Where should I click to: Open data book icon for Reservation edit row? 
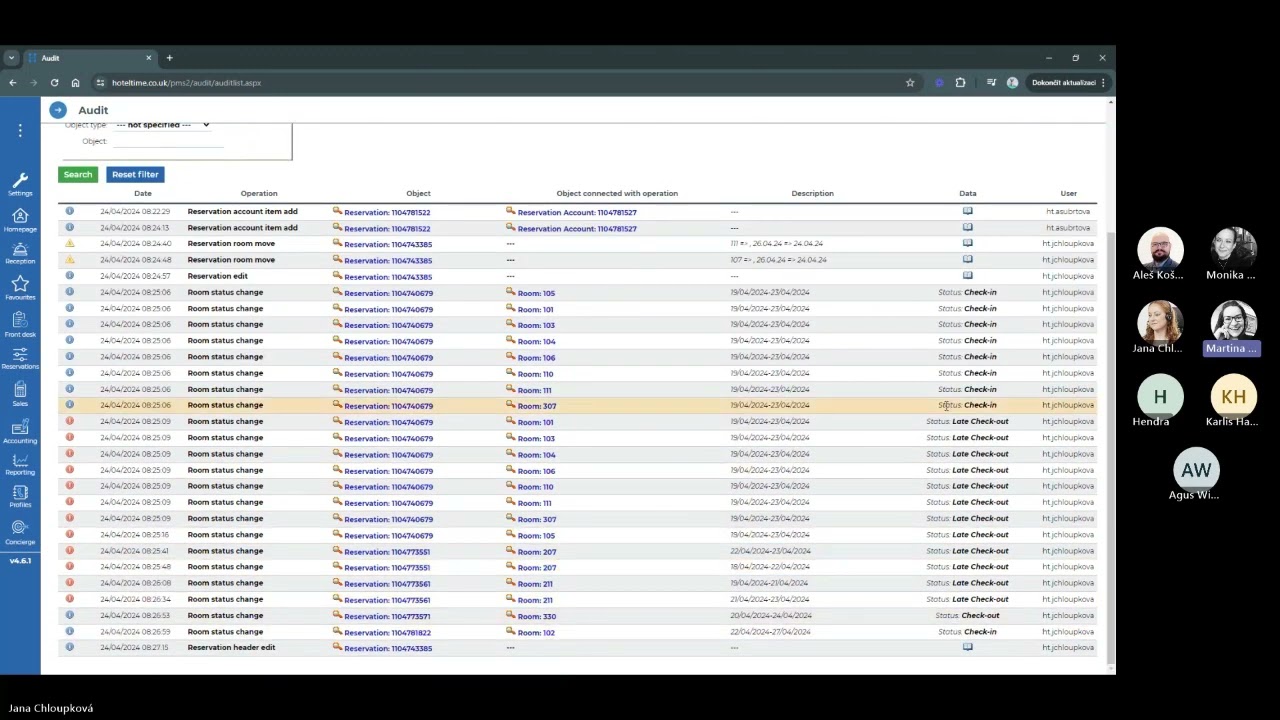[967, 275]
